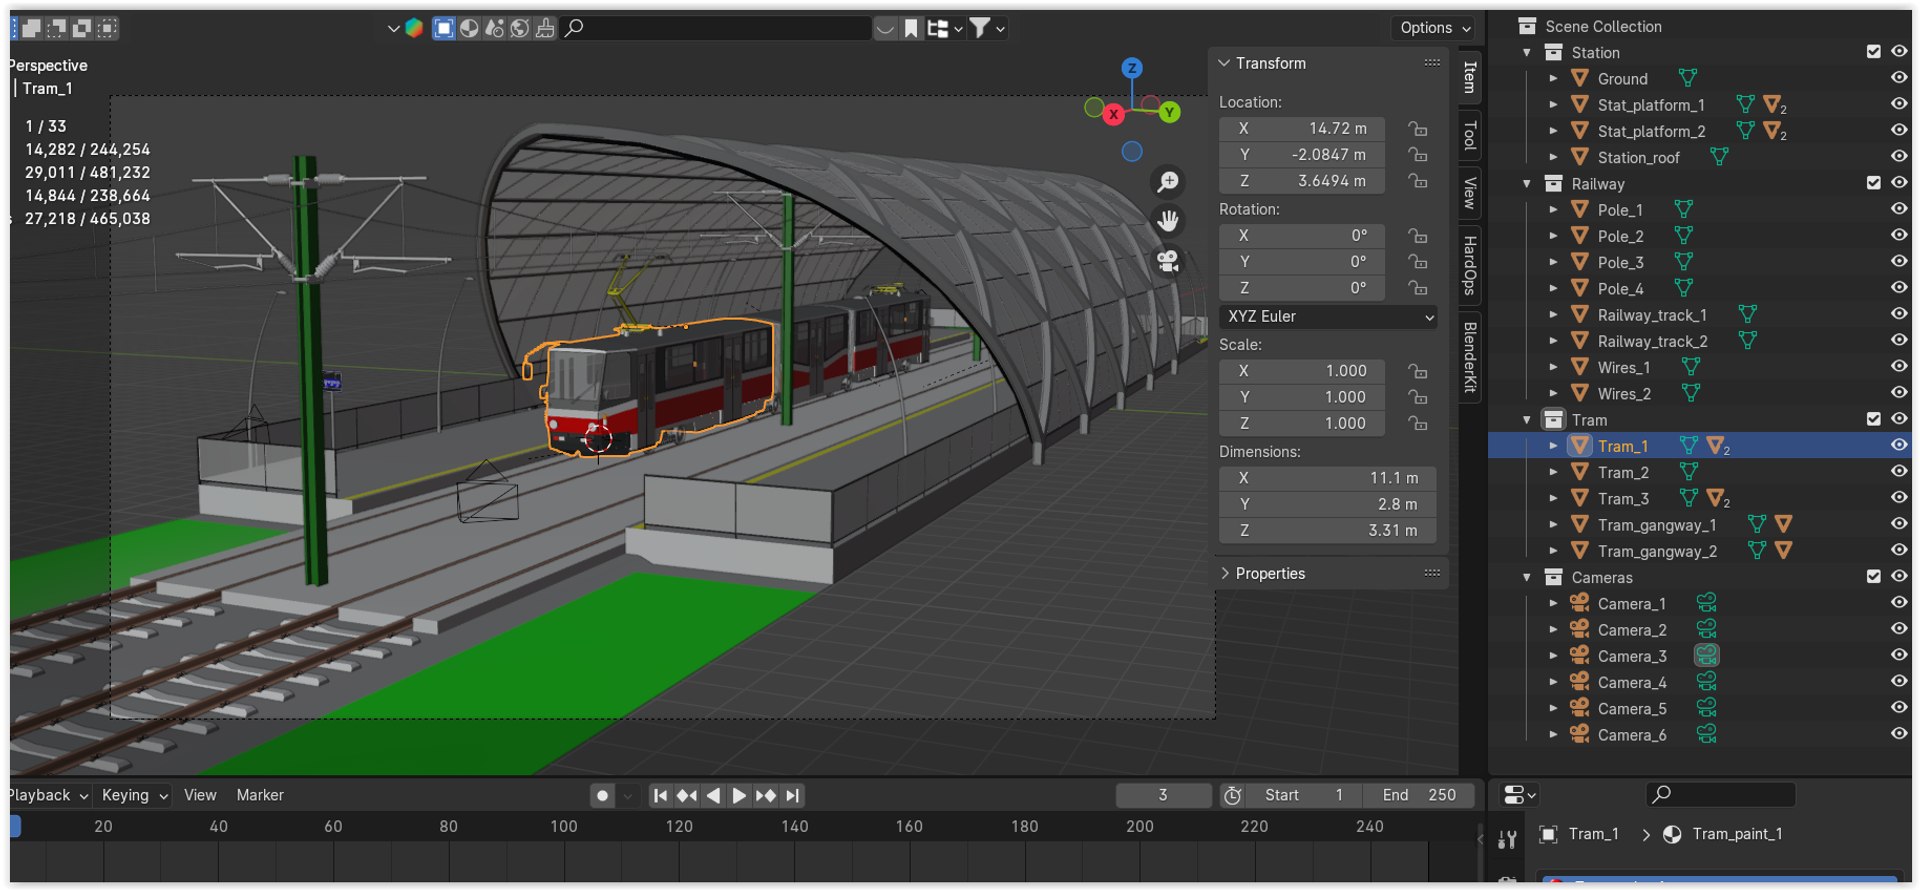Toggle camera view with the camera icon

click(x=1167, y=261)
